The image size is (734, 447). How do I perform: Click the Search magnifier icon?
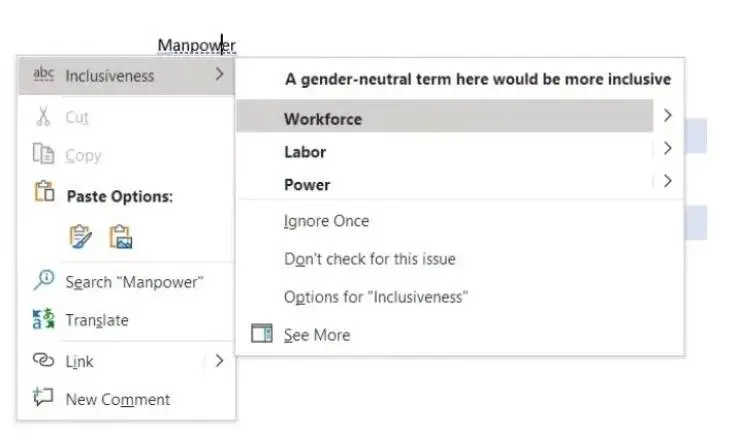tap(43, 281)
